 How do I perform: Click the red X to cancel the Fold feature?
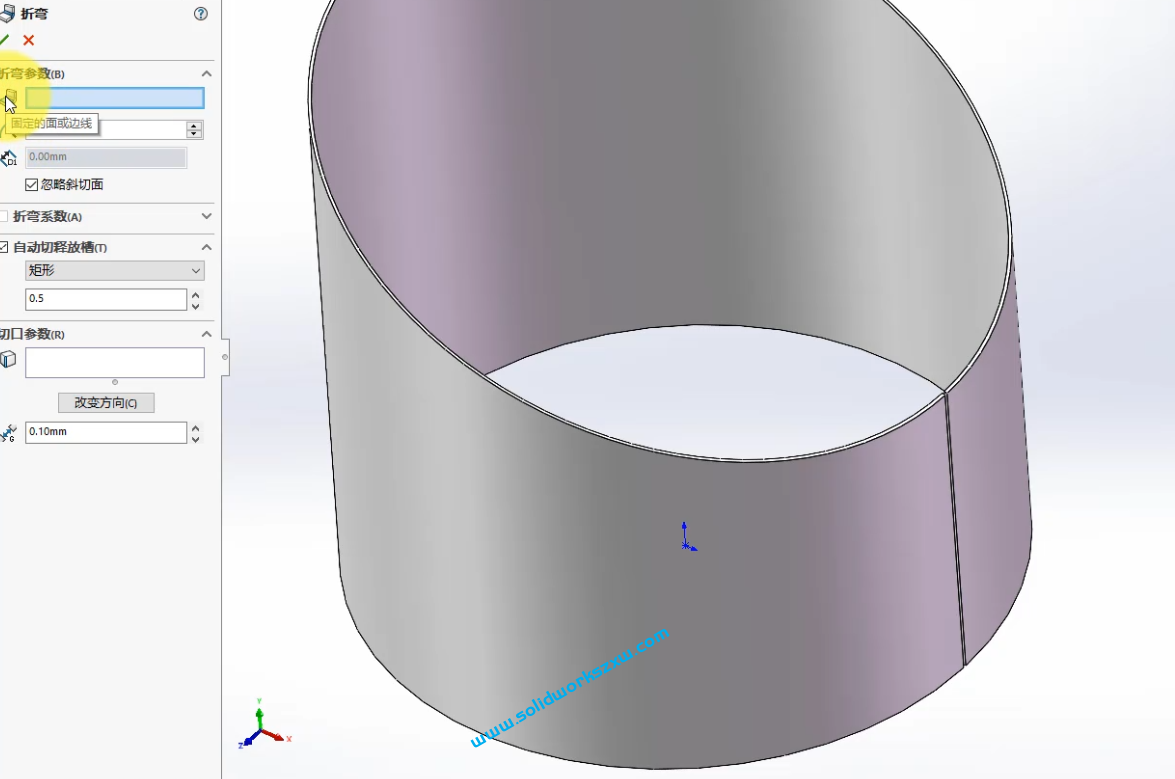click(x=27, y=41)
